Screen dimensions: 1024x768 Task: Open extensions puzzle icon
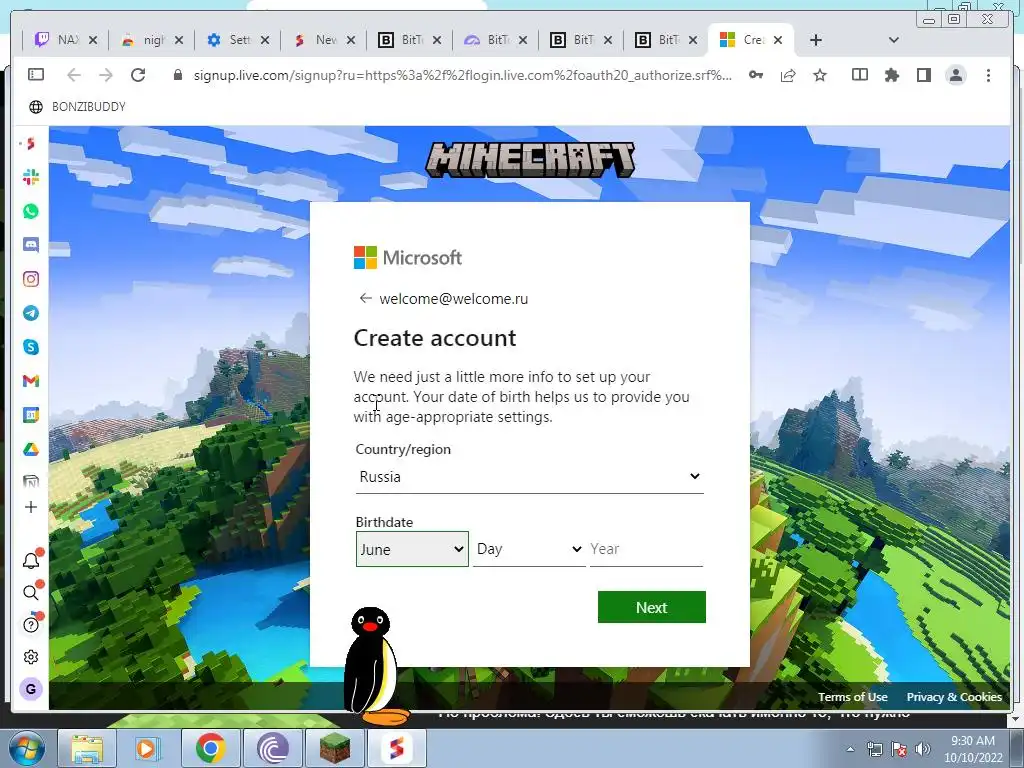(891, 75)
